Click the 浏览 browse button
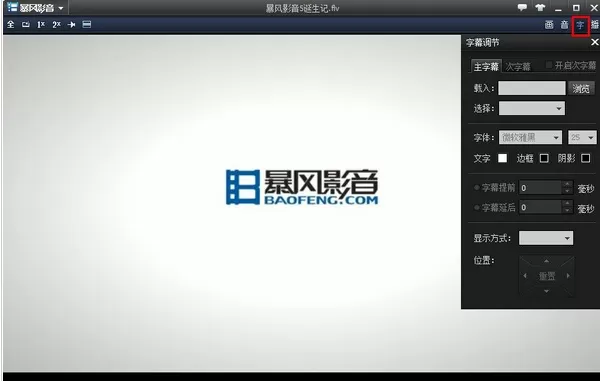Image resolution: width=600 pixels, height=381 pixels. (x=581, y=88)
